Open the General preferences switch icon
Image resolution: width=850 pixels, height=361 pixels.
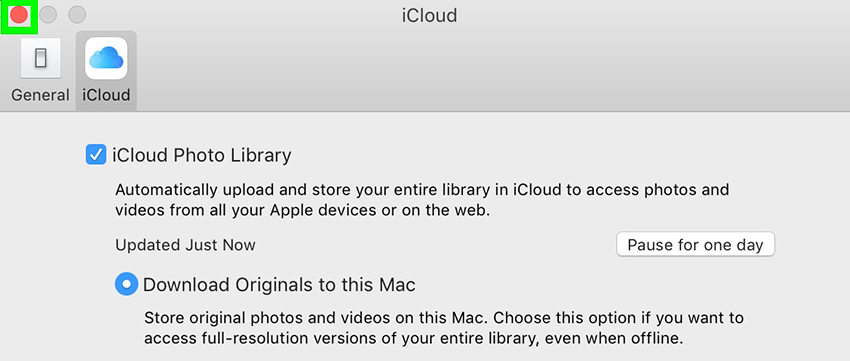[41, 57]
